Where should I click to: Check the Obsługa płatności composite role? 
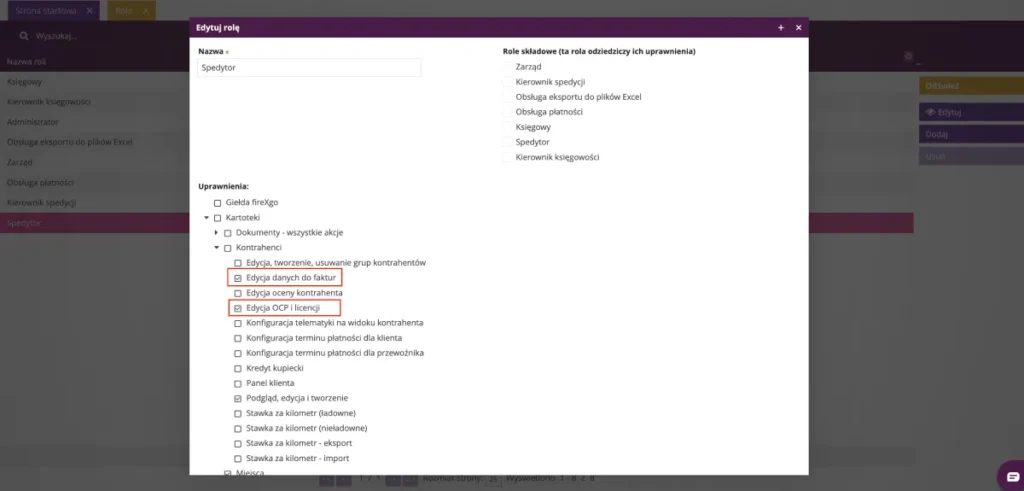[508, 112]
